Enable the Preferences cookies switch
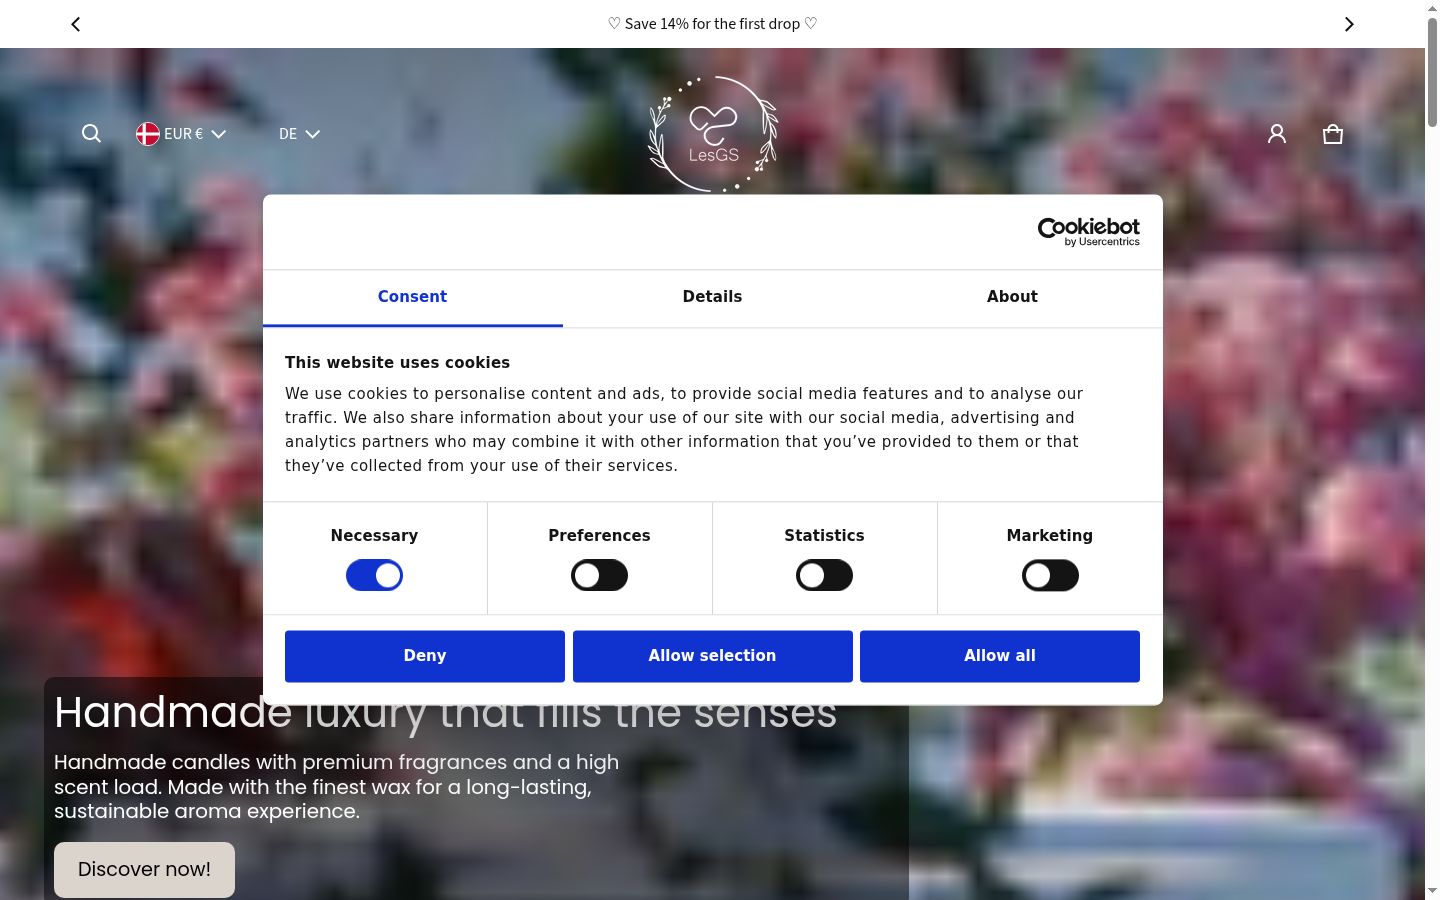 [x=599, y=575]
